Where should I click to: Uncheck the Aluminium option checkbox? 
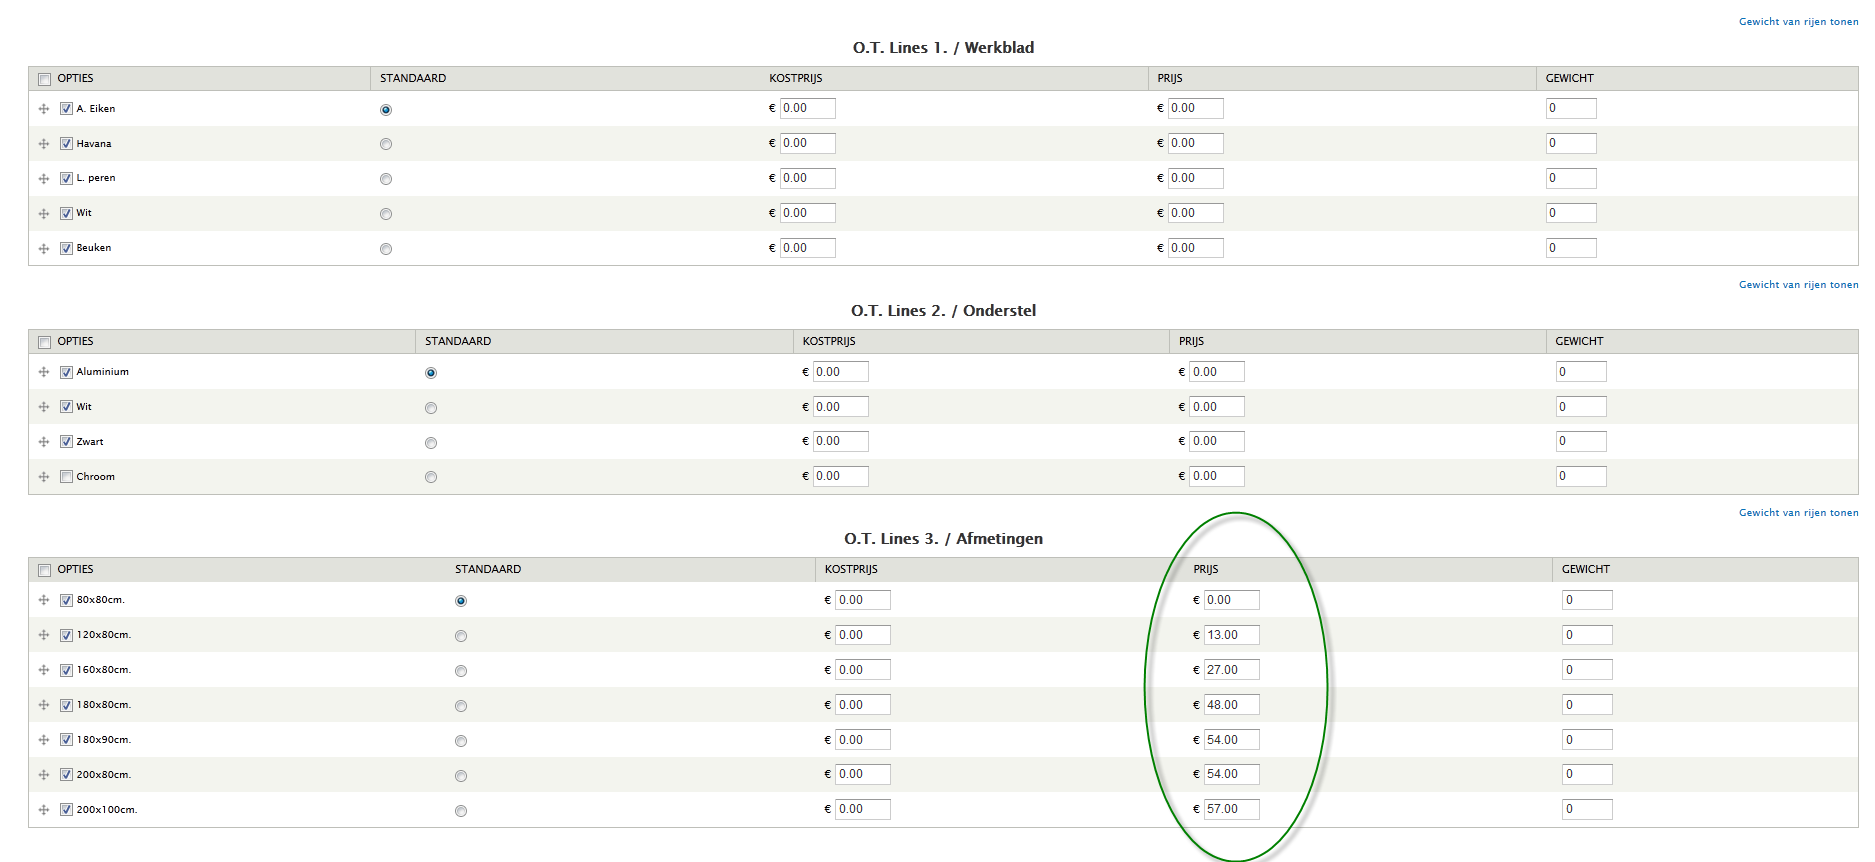pos(66,372)
